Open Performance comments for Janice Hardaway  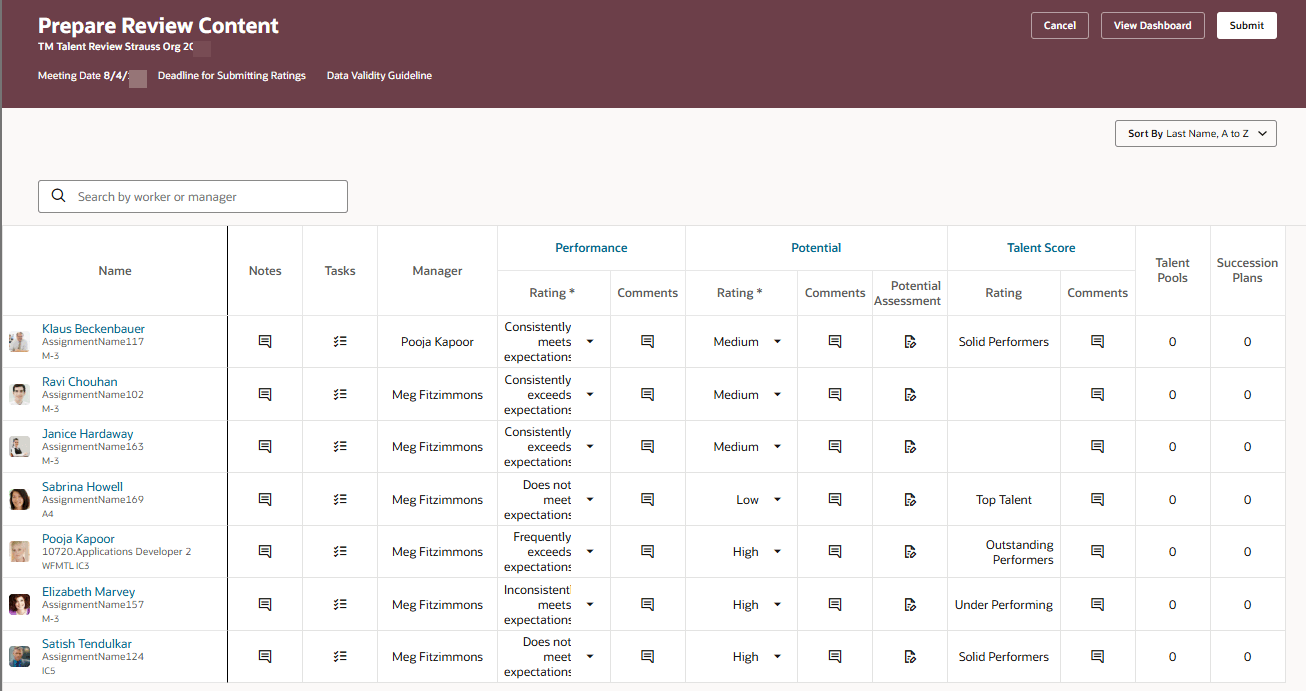click(647, 446)
